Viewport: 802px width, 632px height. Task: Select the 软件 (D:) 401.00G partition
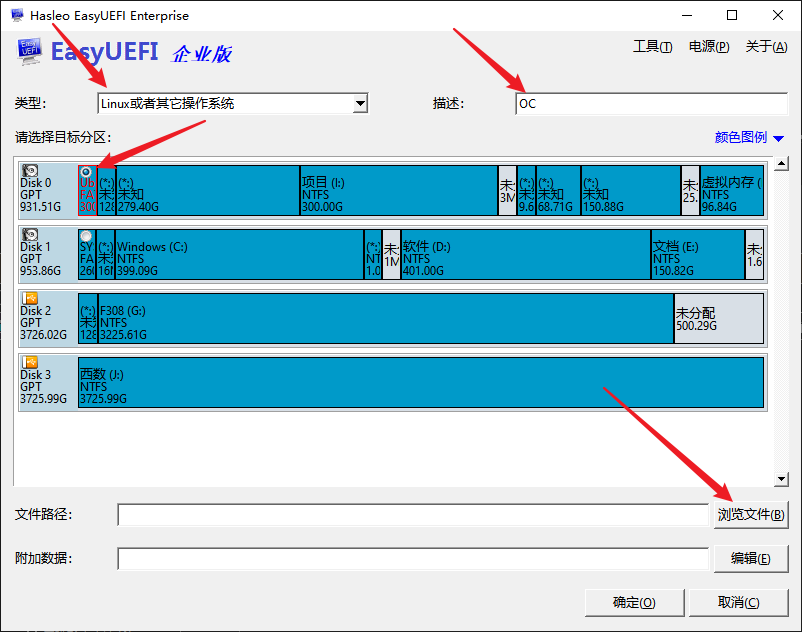pyautogui.click(x=526, y=254)
